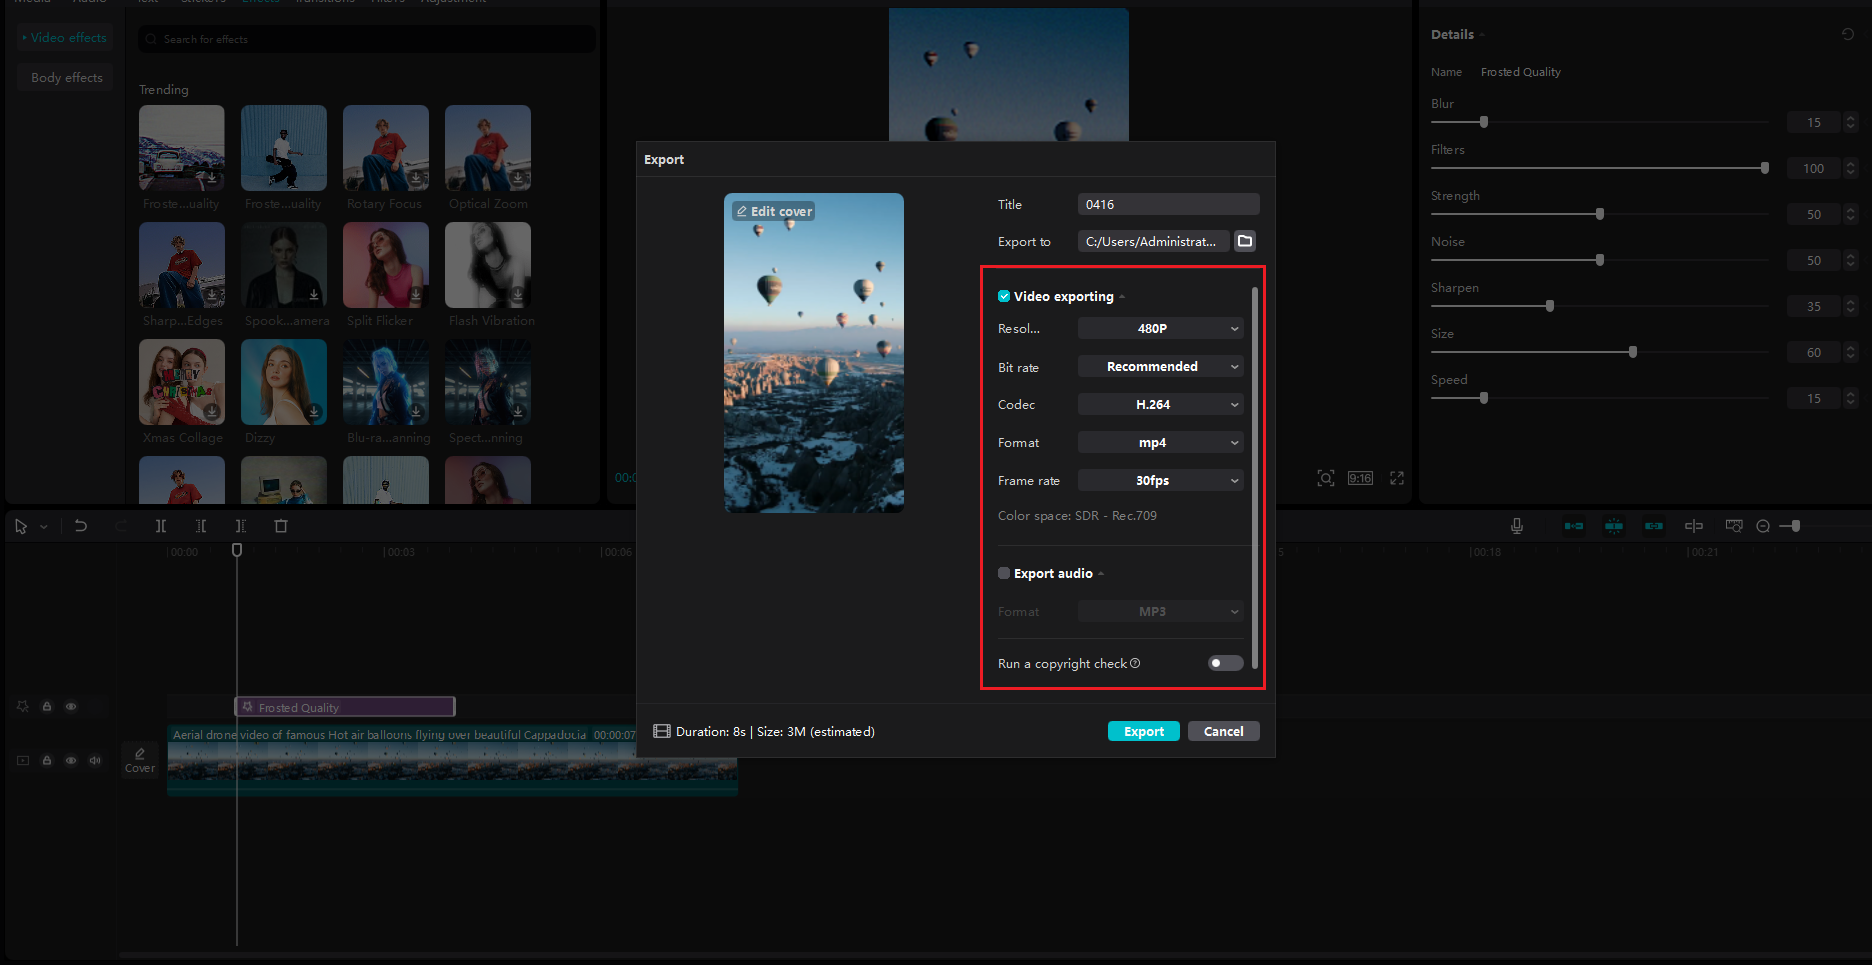Open the Frame rate dropdown showing 30fps

tap(1160, 480)
